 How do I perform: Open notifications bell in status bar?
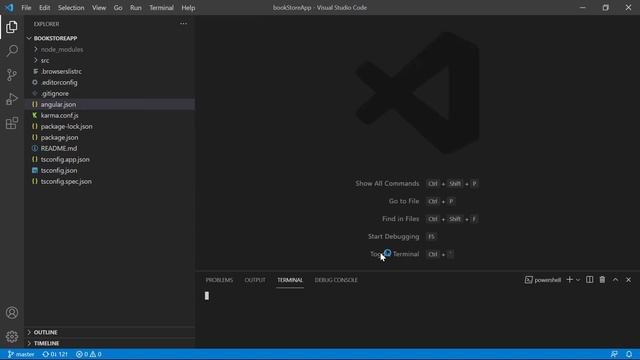(629, 354)
